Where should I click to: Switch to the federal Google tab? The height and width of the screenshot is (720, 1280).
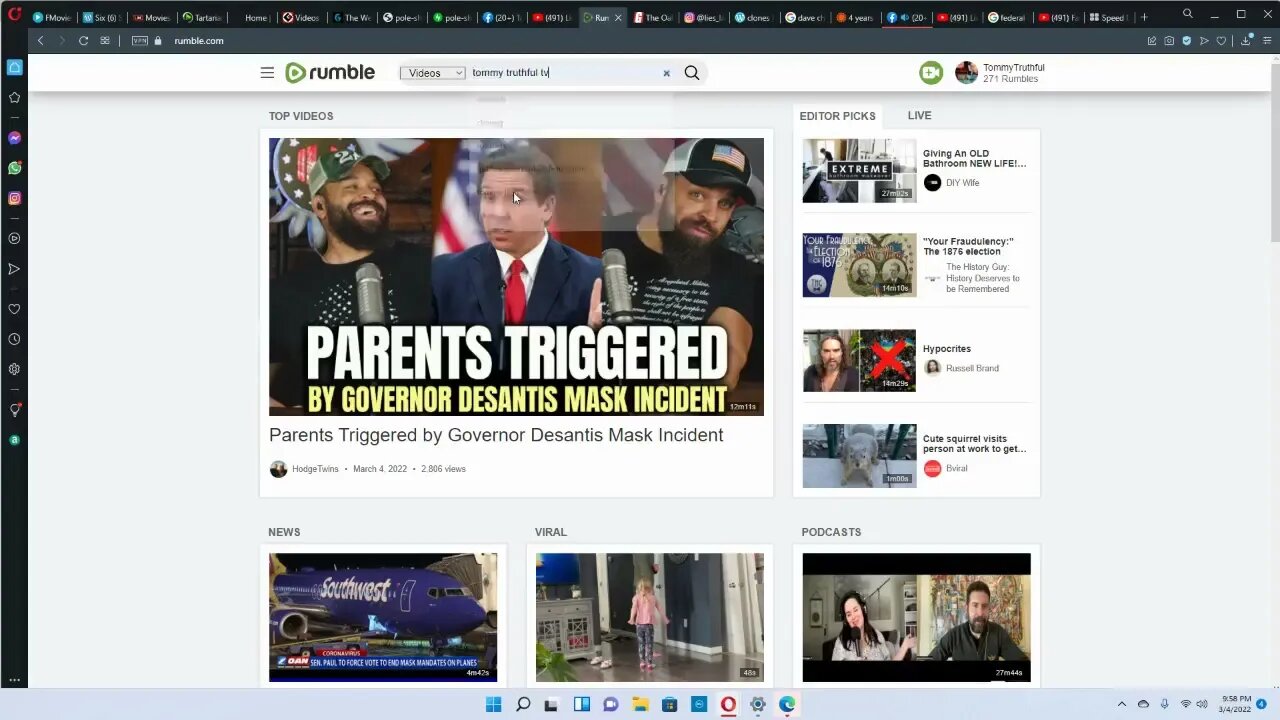pyautogui.click(x=1007, y=17)
